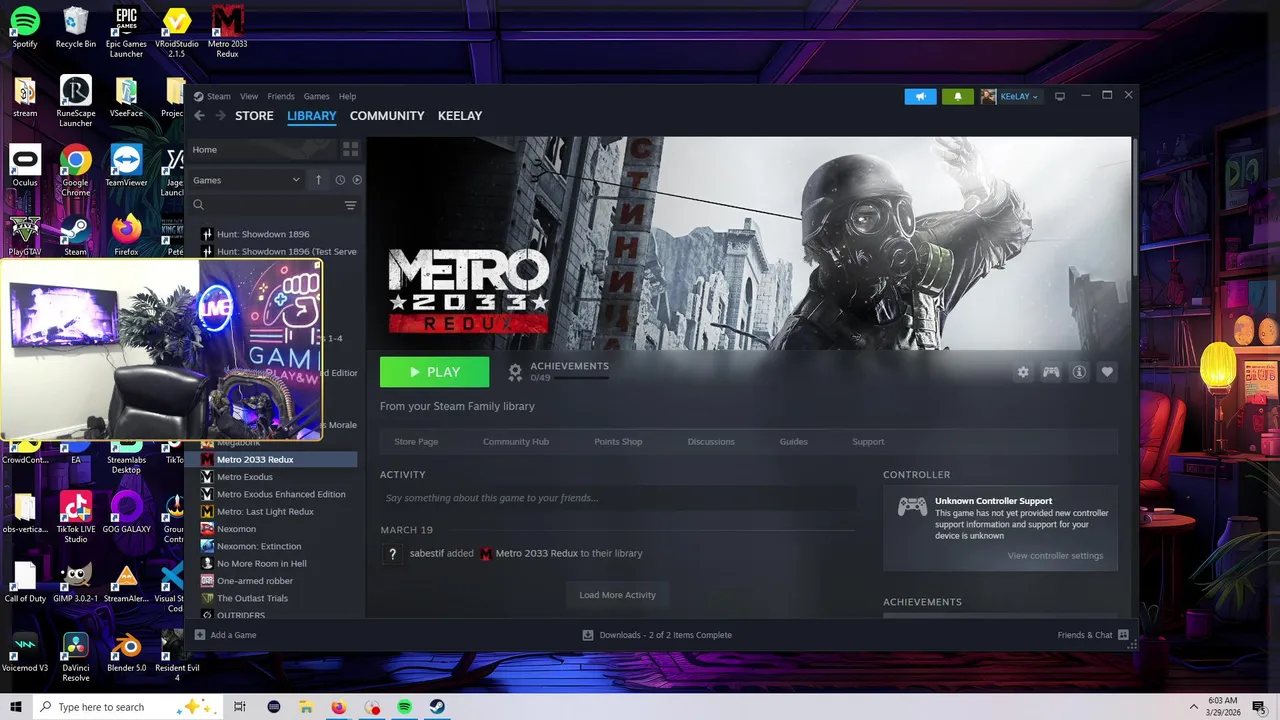Select the LIBRARY tab

312,116
